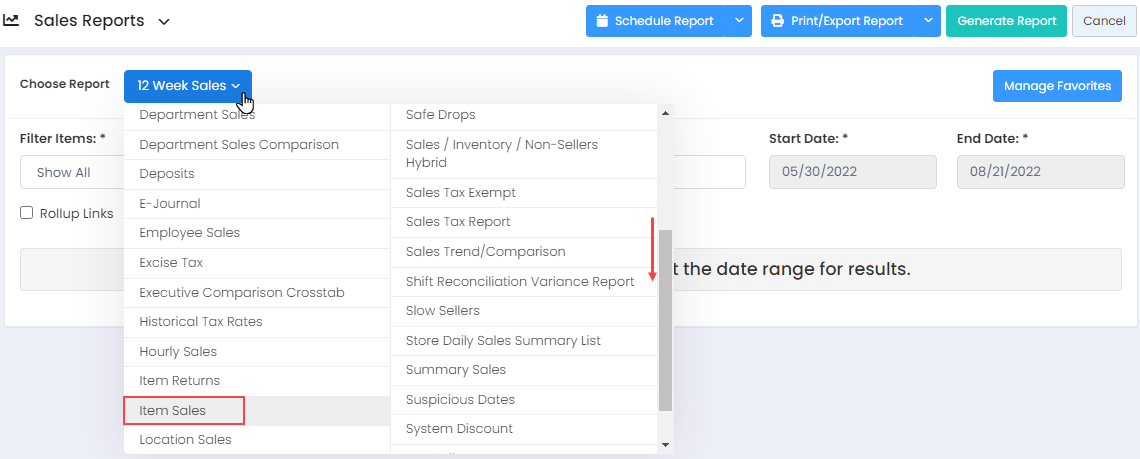Choose the Item Returns report
This screenshot has height=459, width=1140.
coord(257,380)
